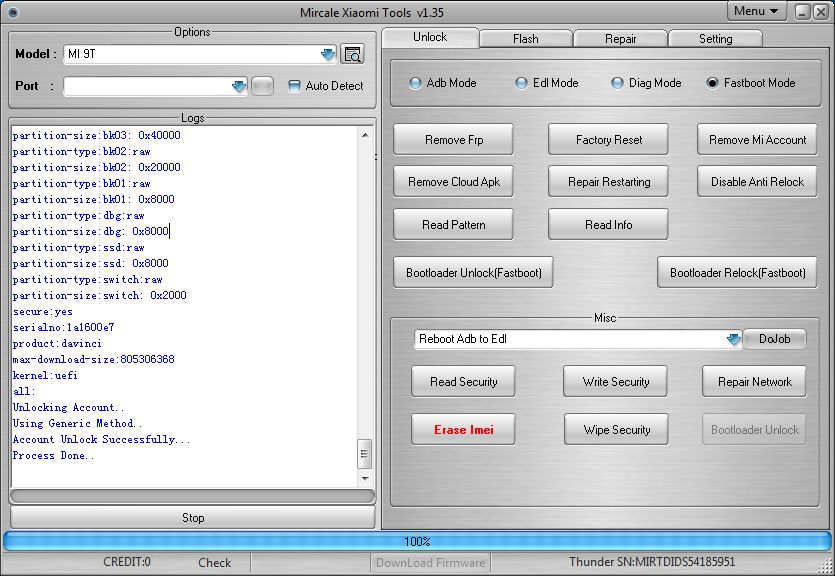Click Thunder SN text in status bar
The image size is (835, 576).
(x=652, y=562)
